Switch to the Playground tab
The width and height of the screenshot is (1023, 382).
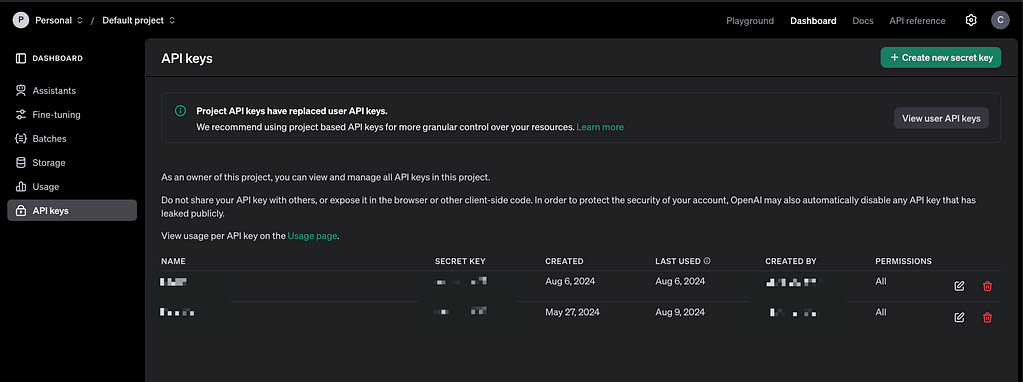click(750, 21)
